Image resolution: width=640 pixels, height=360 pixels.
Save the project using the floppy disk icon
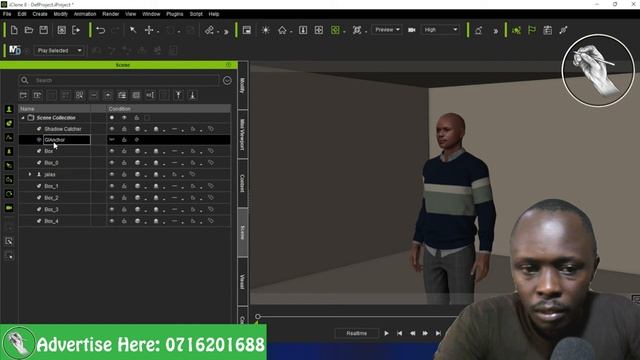[44, 30]
